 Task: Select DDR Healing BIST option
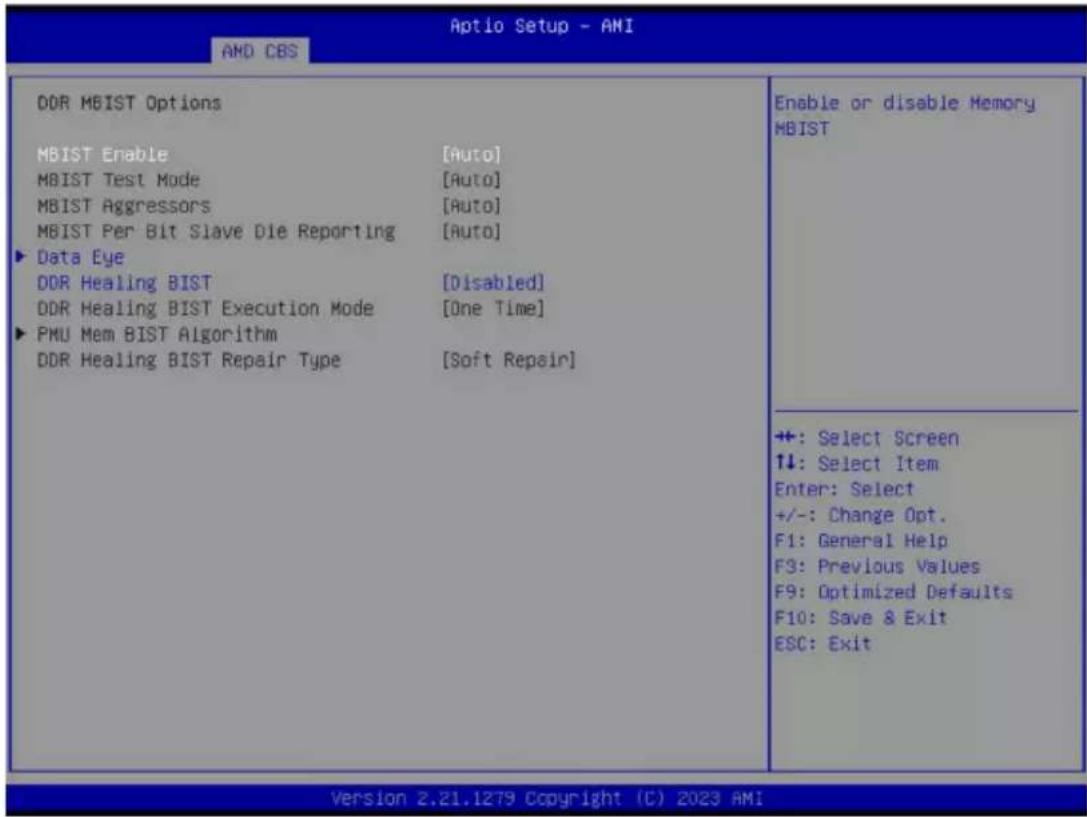[125, 283]
